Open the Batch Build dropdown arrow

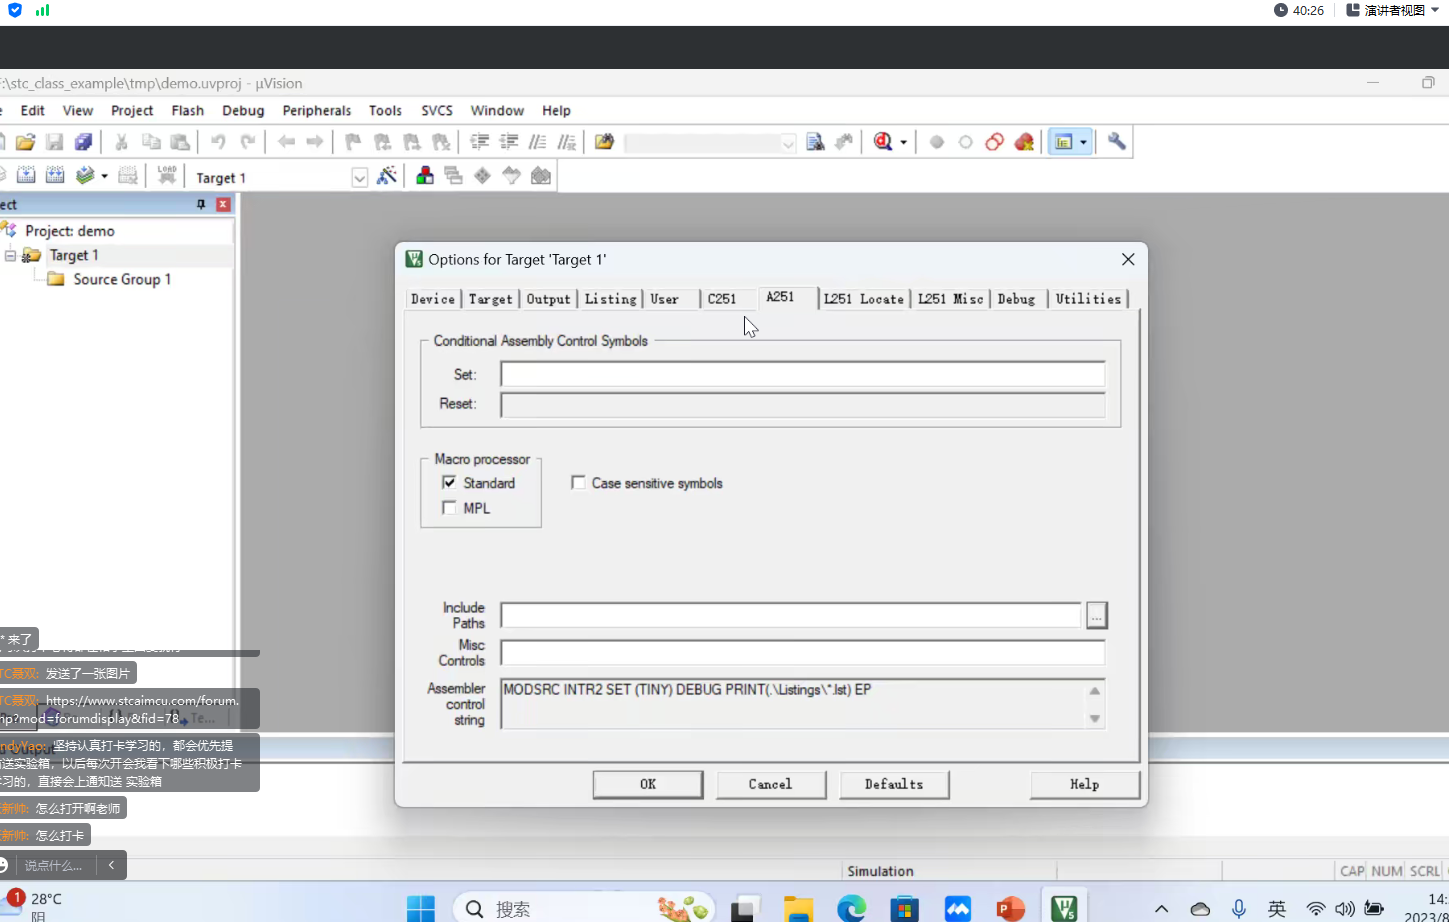tap(104, 176)
